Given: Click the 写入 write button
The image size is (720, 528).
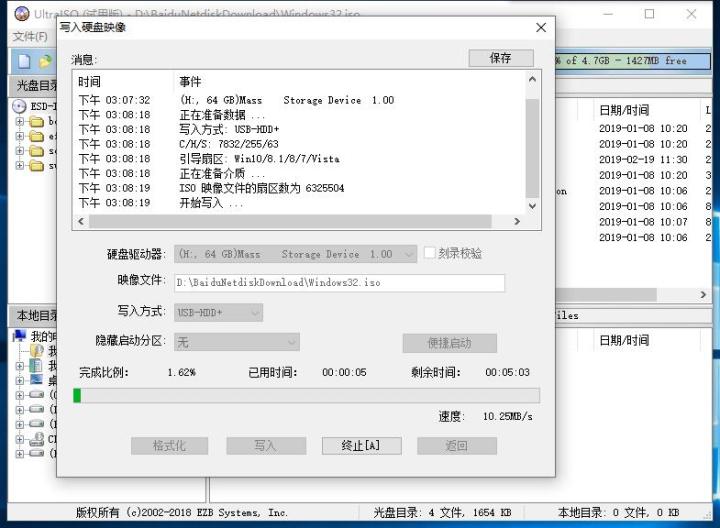Looking at the screenshot, I should [266, 446].
